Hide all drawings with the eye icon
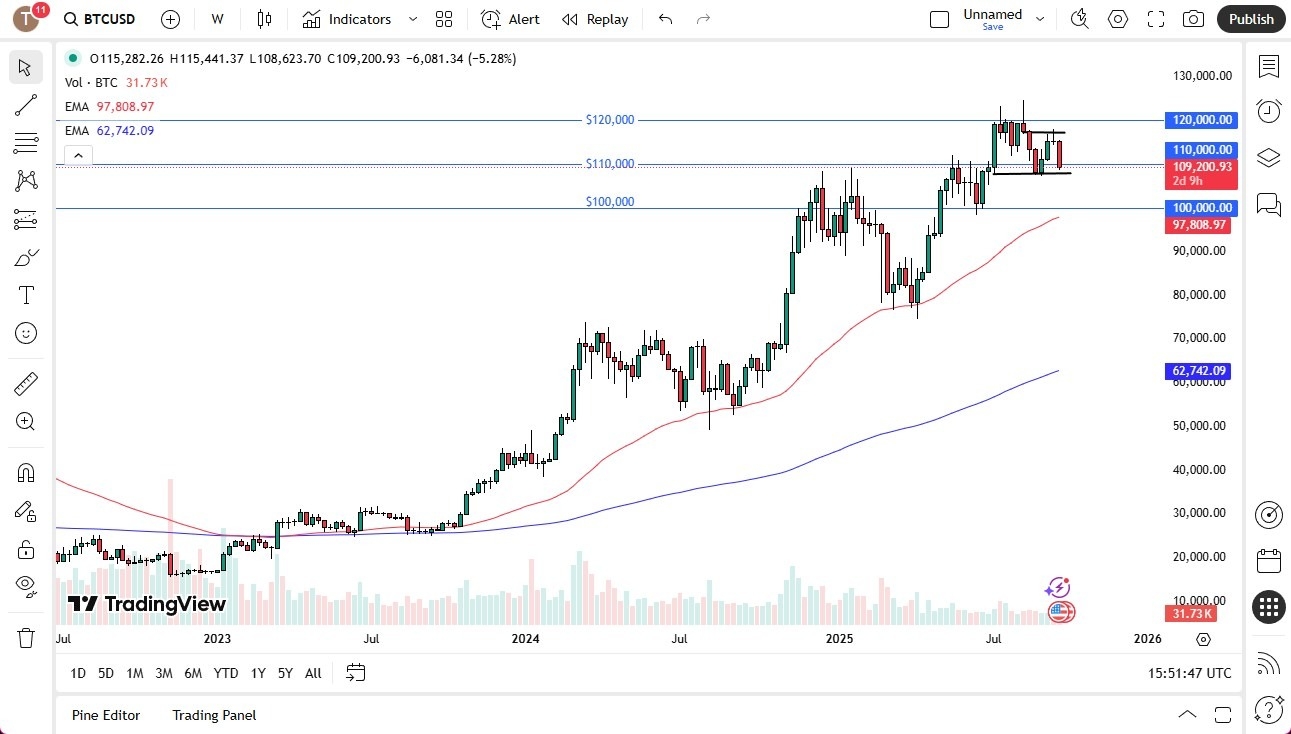The height and width of the screenshot is (734, 1291). 25,586
